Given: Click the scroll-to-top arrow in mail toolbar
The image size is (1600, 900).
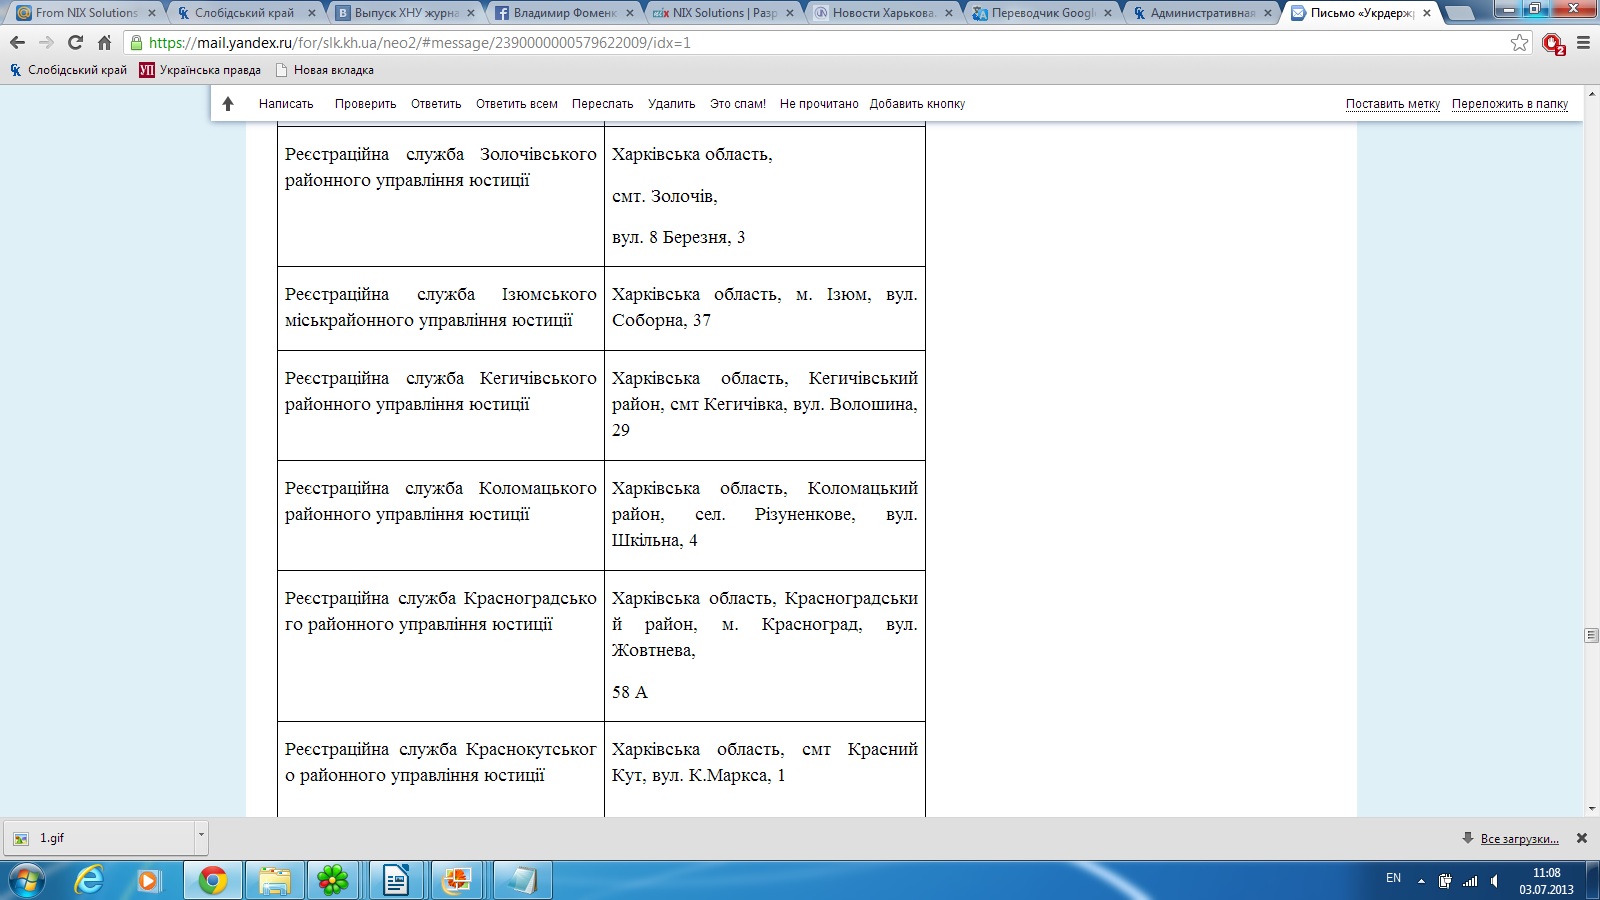Looking at the screenshot, I should tap(228, 104).
